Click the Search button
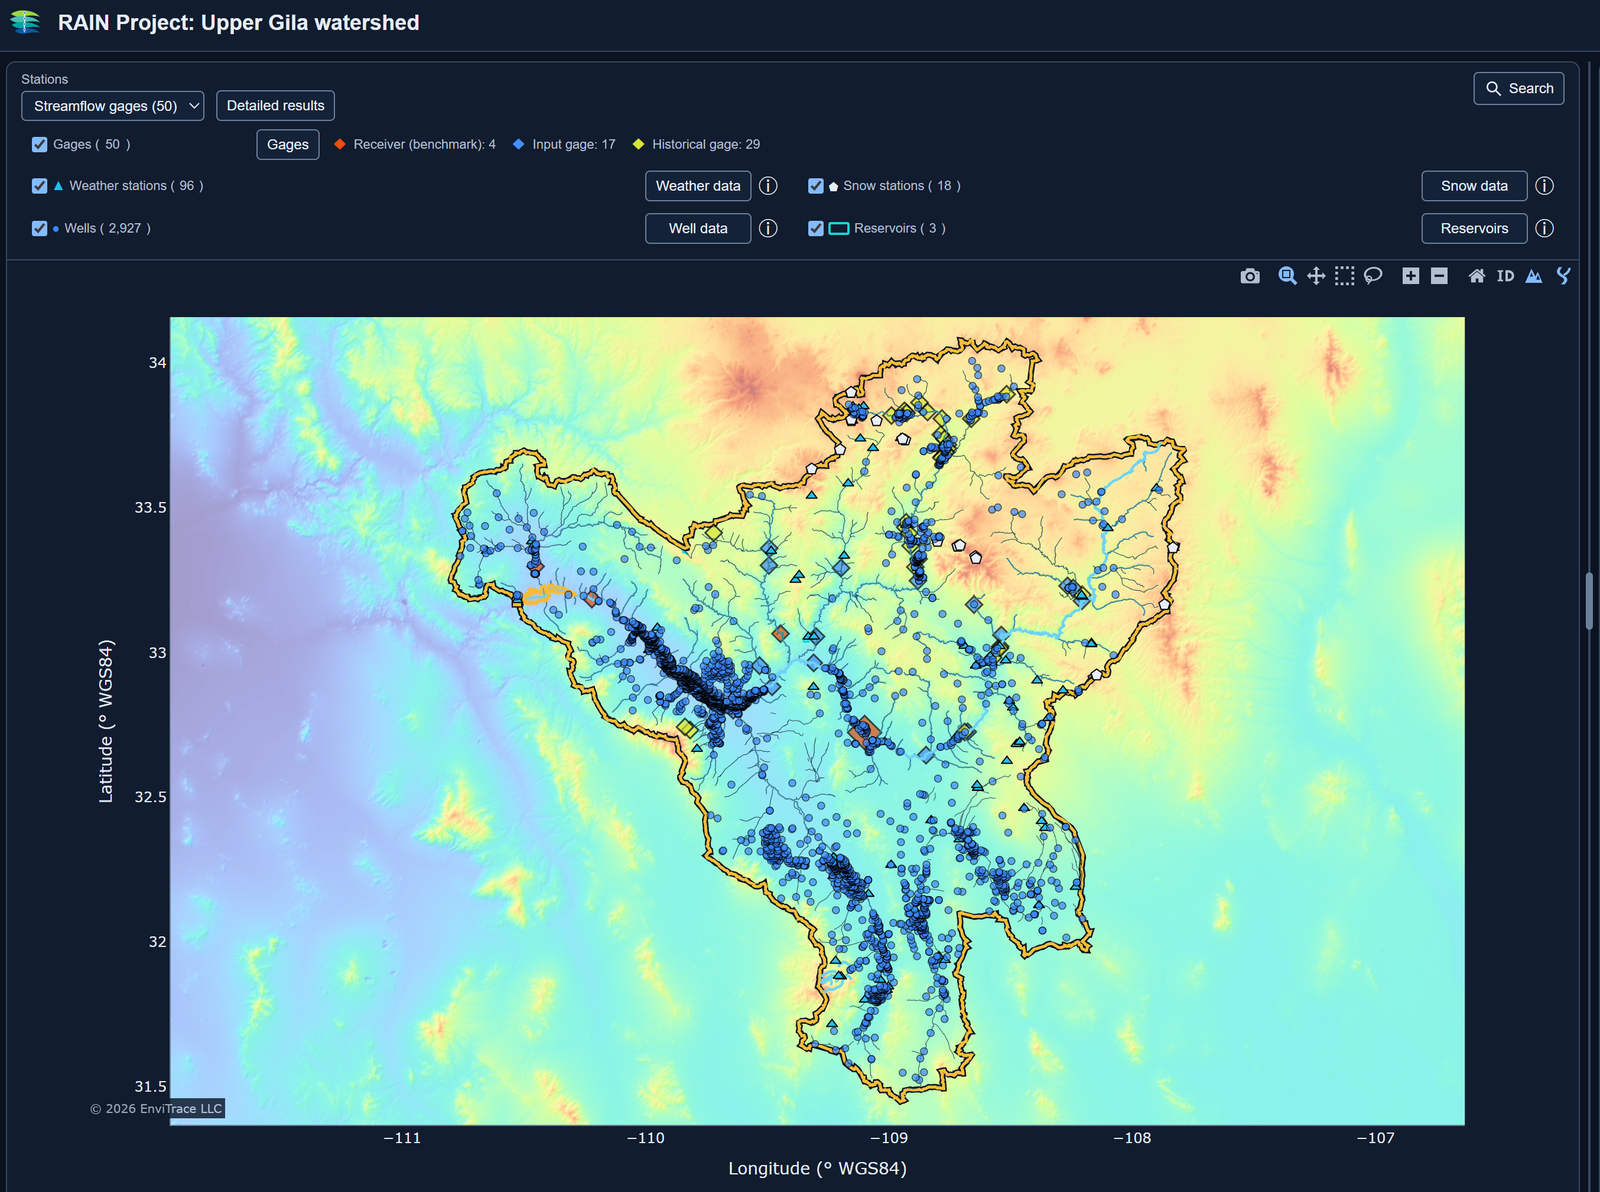 (1519, 88)
